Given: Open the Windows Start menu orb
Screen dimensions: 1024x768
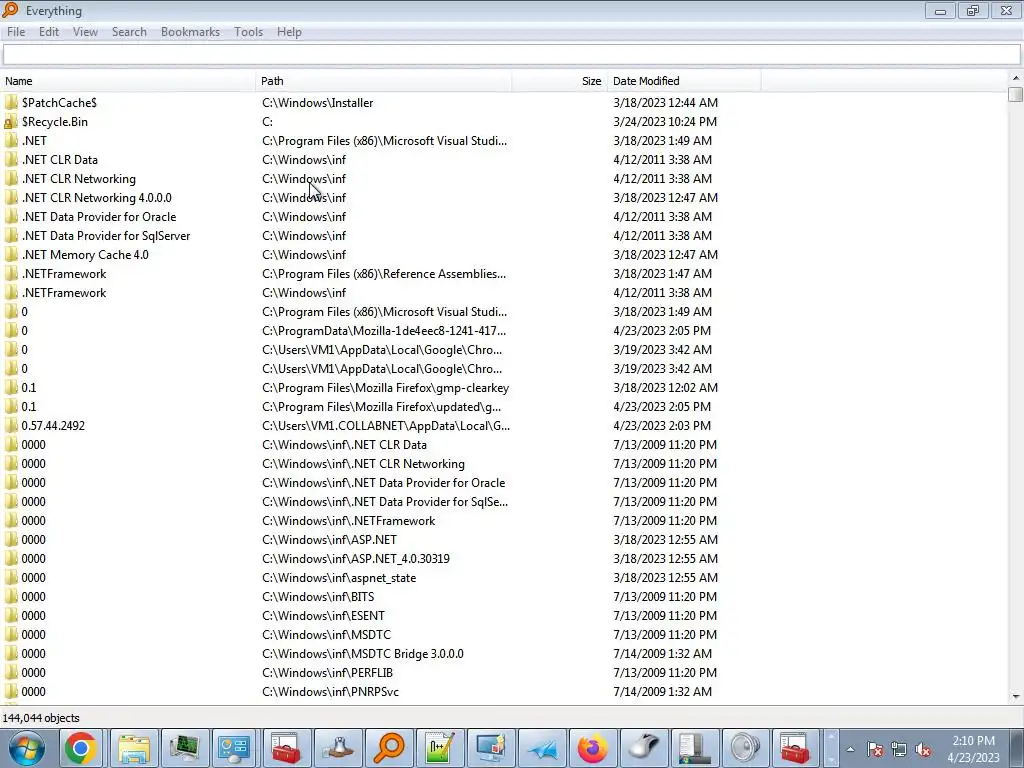Looking at the screenshot, I should 26,748.
